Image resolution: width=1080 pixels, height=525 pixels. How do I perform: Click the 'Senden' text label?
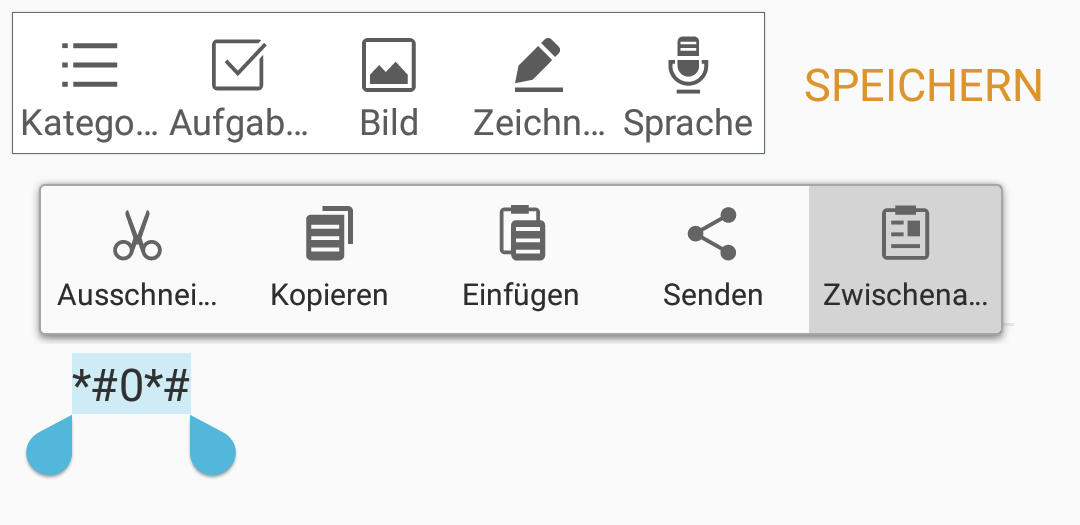[x=713, y=296]
